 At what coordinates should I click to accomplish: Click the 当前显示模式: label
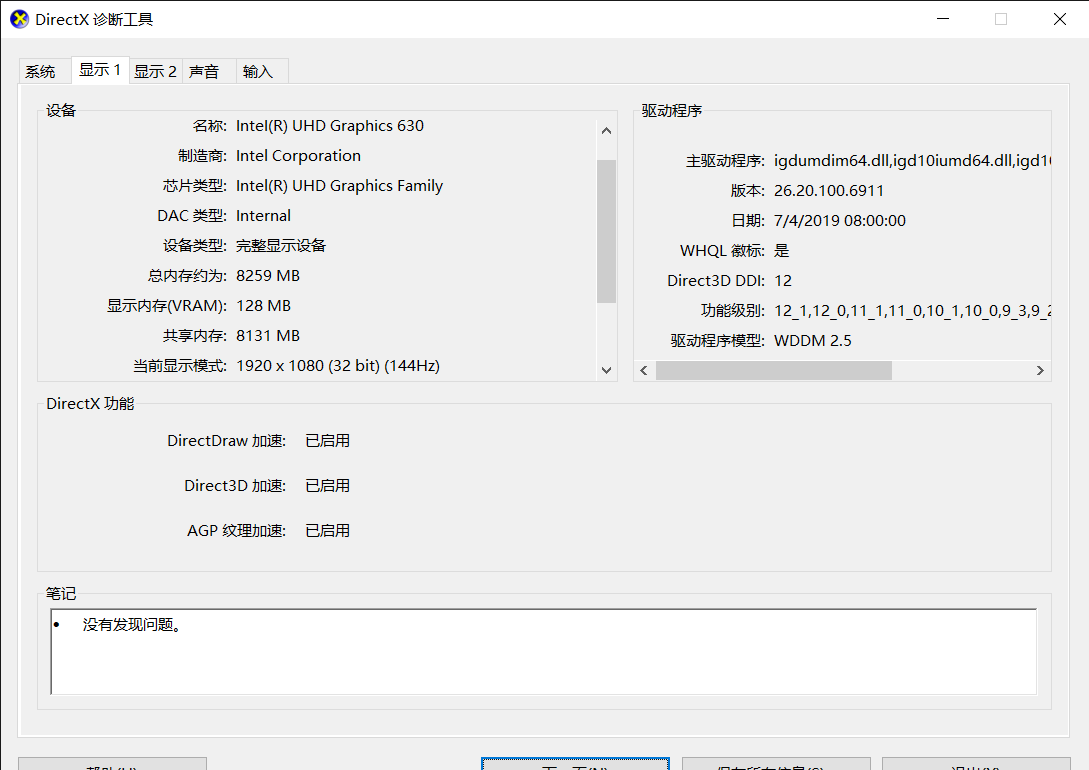tap(180, 366)
